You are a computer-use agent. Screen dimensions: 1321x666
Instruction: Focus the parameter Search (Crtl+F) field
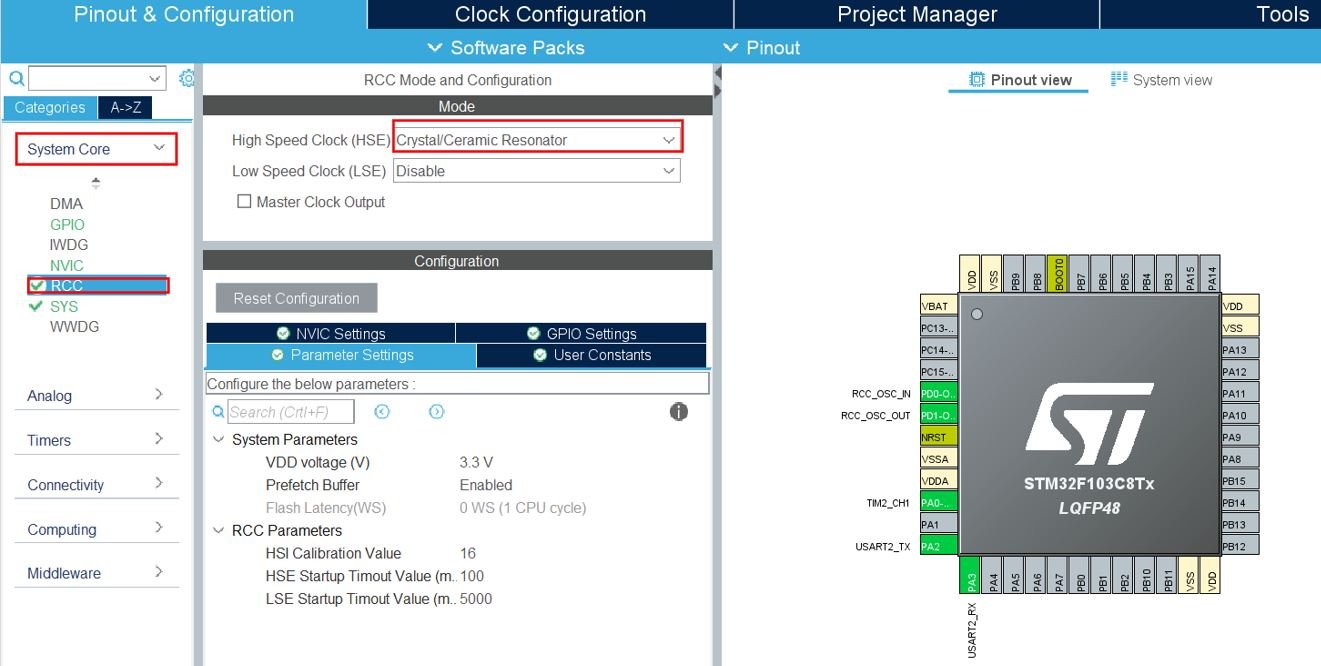click(291, 412)
